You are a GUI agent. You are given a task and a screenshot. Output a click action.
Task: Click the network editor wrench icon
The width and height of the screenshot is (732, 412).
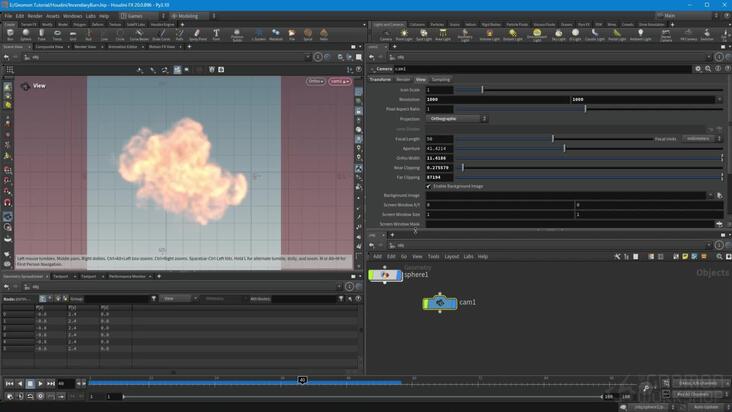617,257
